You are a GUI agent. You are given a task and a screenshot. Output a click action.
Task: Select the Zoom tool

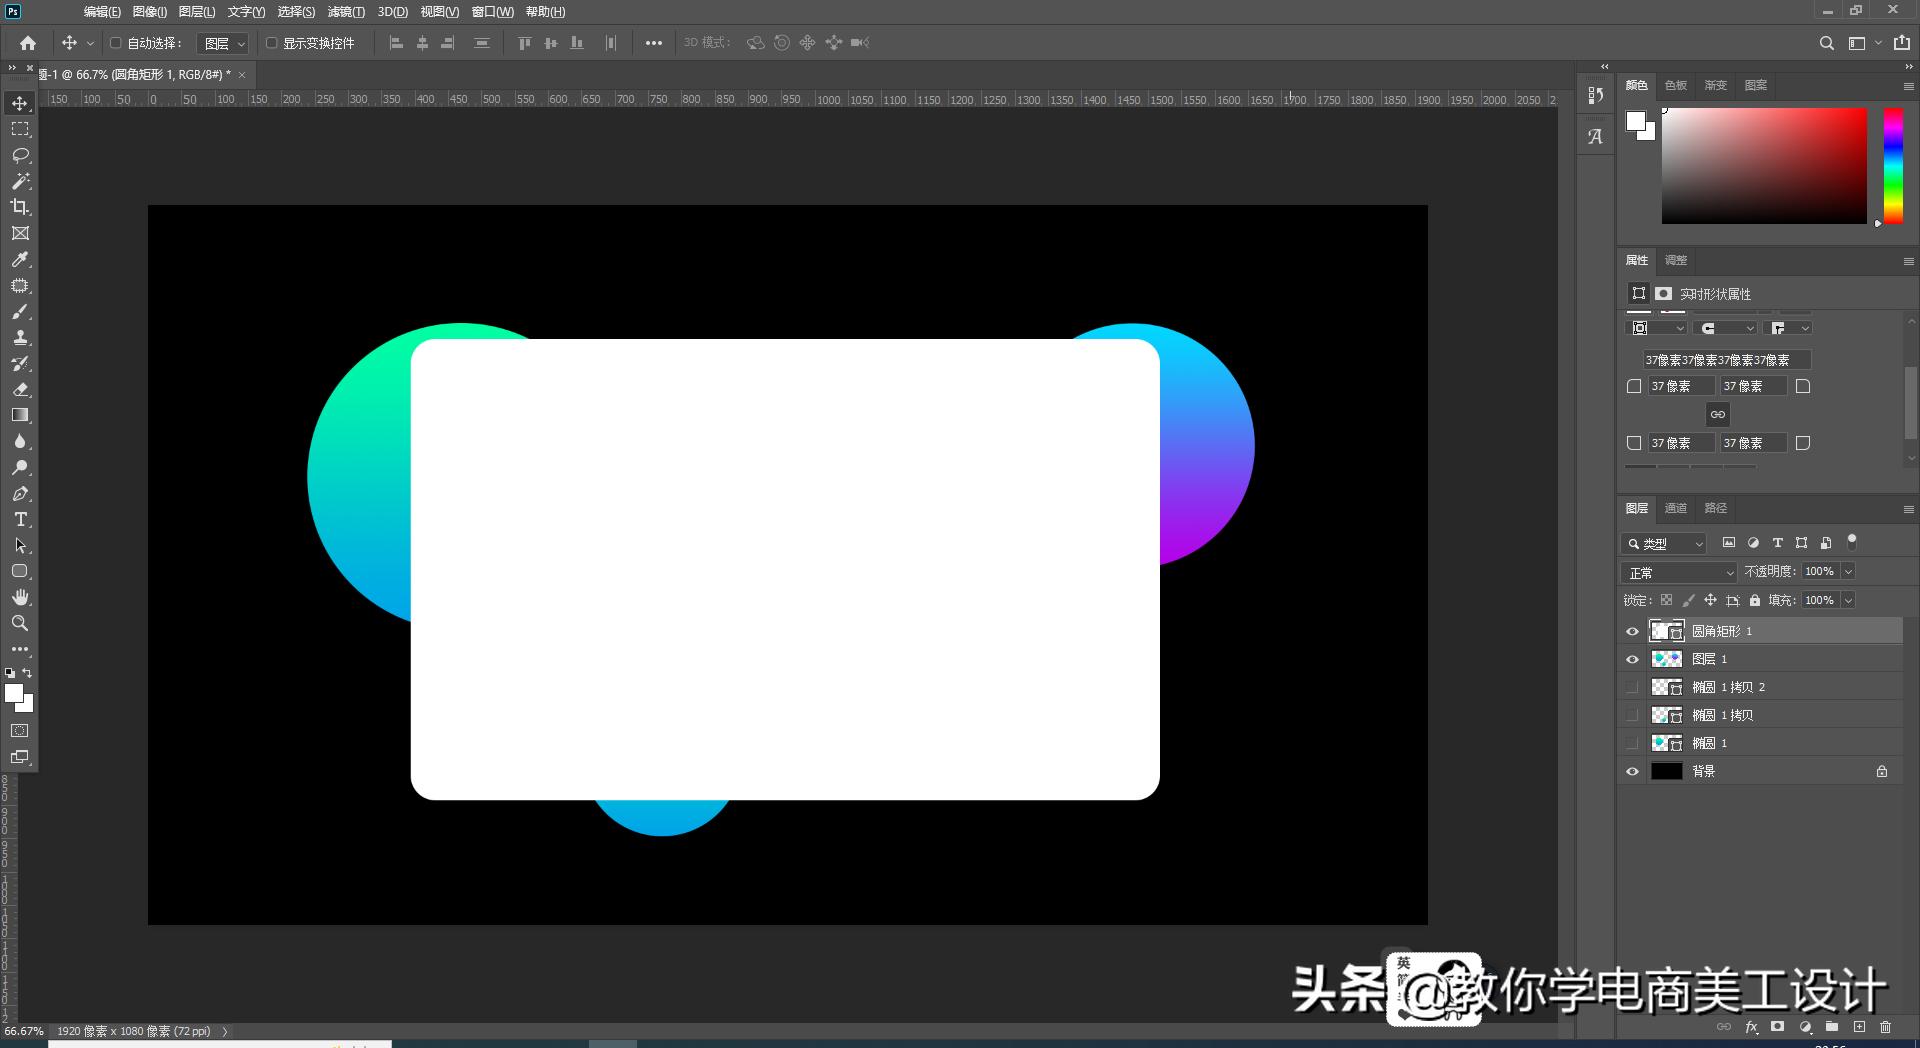pos(20,623)
